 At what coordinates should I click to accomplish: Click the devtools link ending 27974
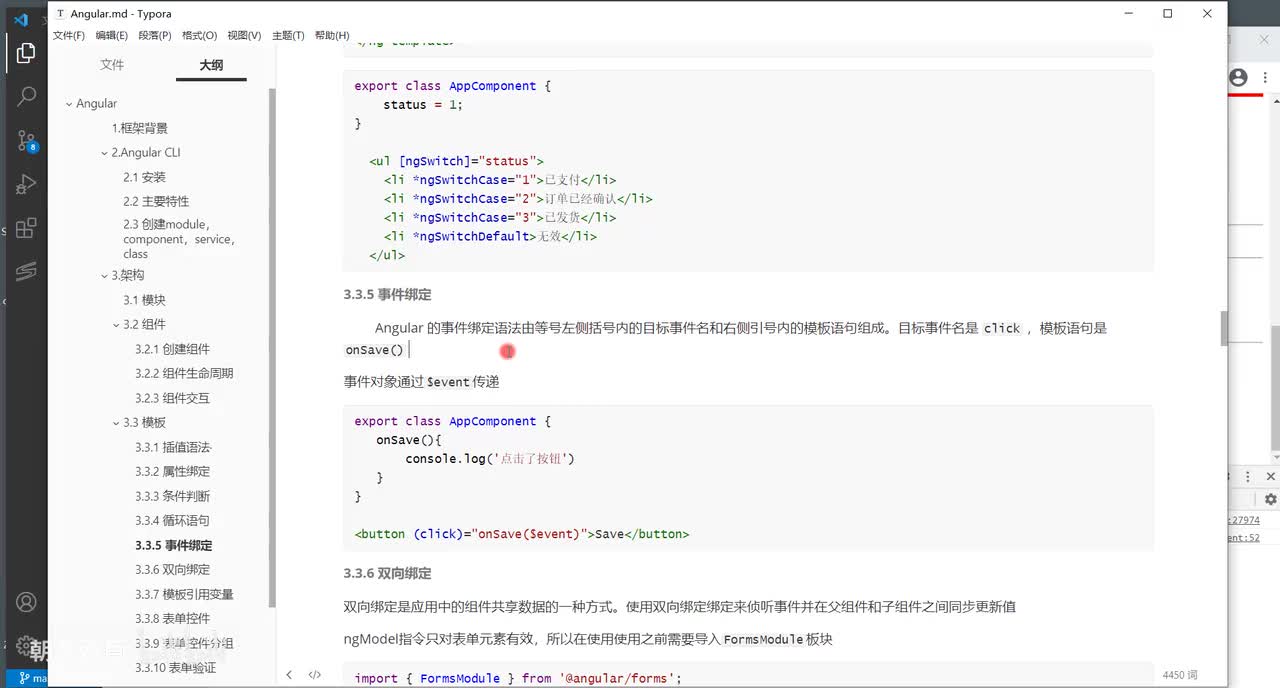1244,520
